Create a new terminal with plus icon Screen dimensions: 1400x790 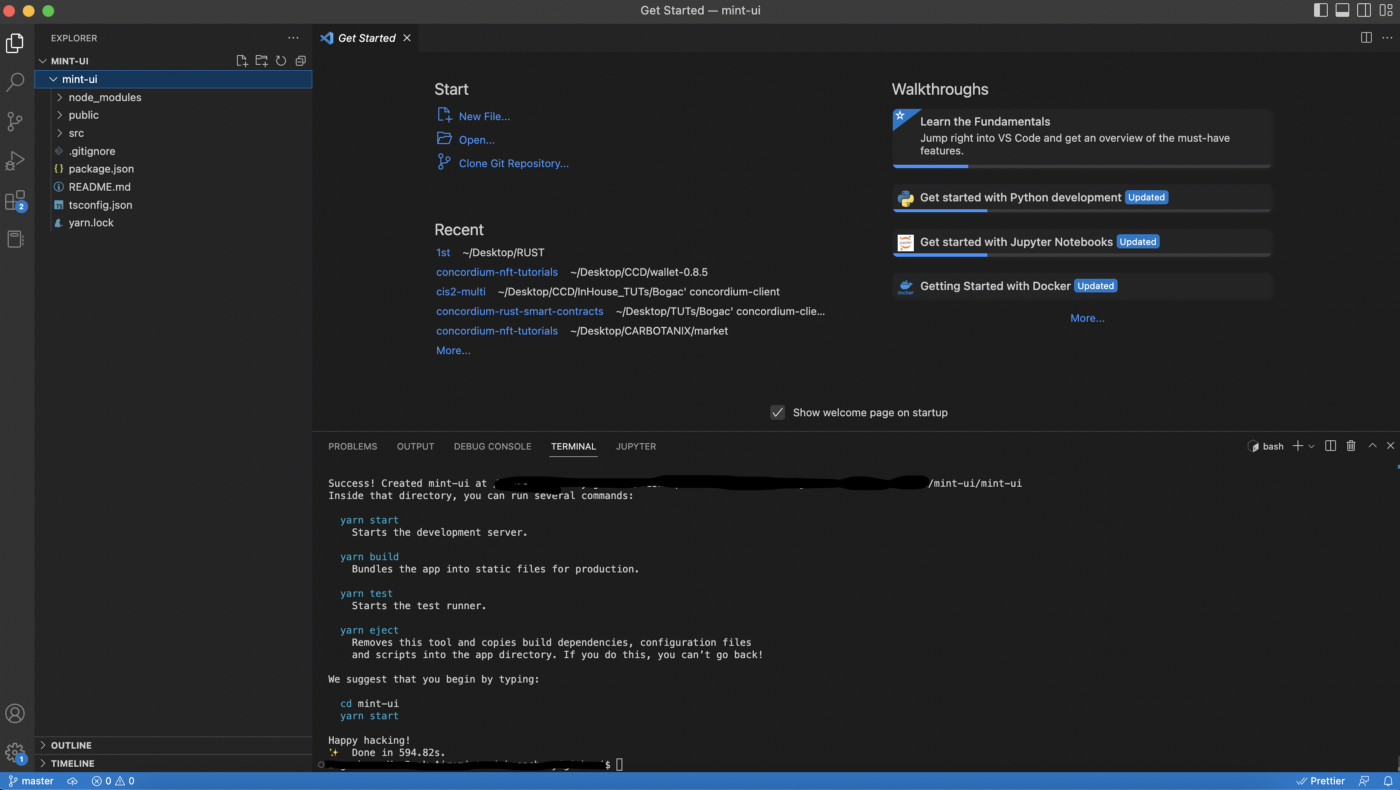coord(1297,446)
